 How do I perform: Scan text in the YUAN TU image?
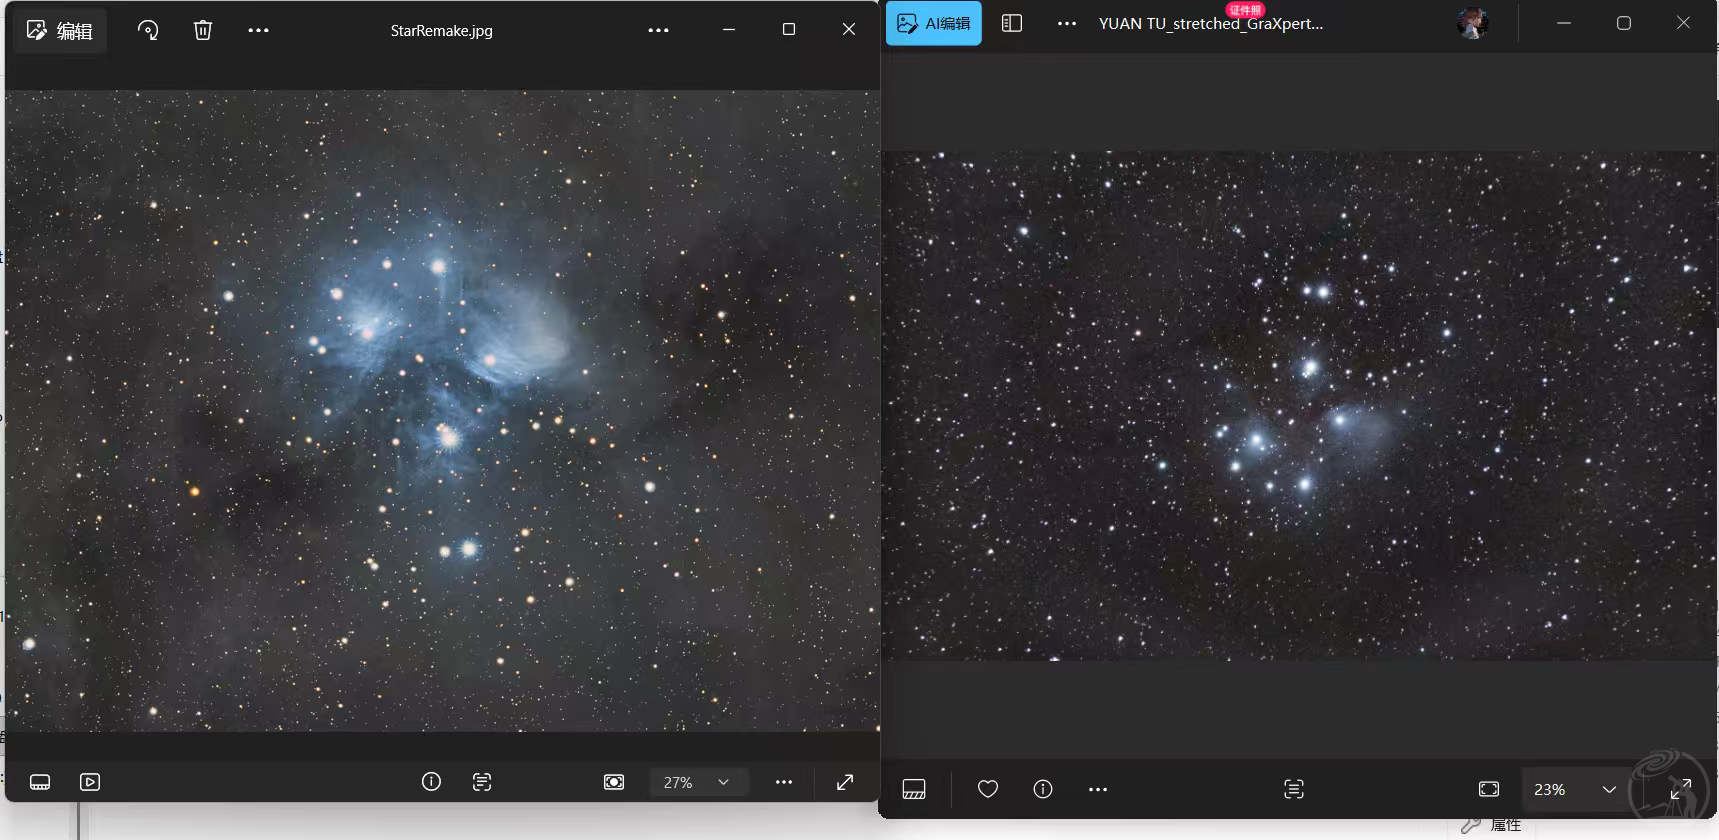tap(1294, 789)
